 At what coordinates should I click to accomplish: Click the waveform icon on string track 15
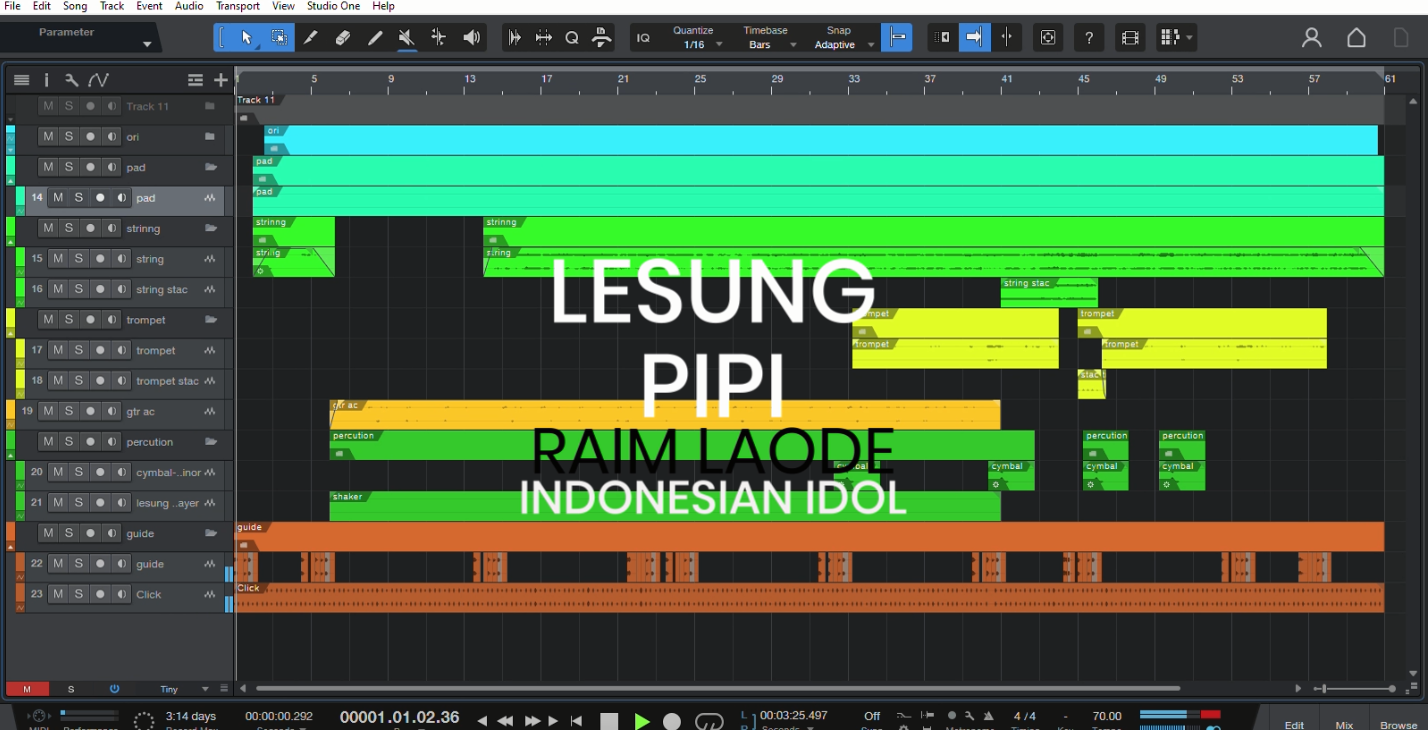[x=210, y=259]
